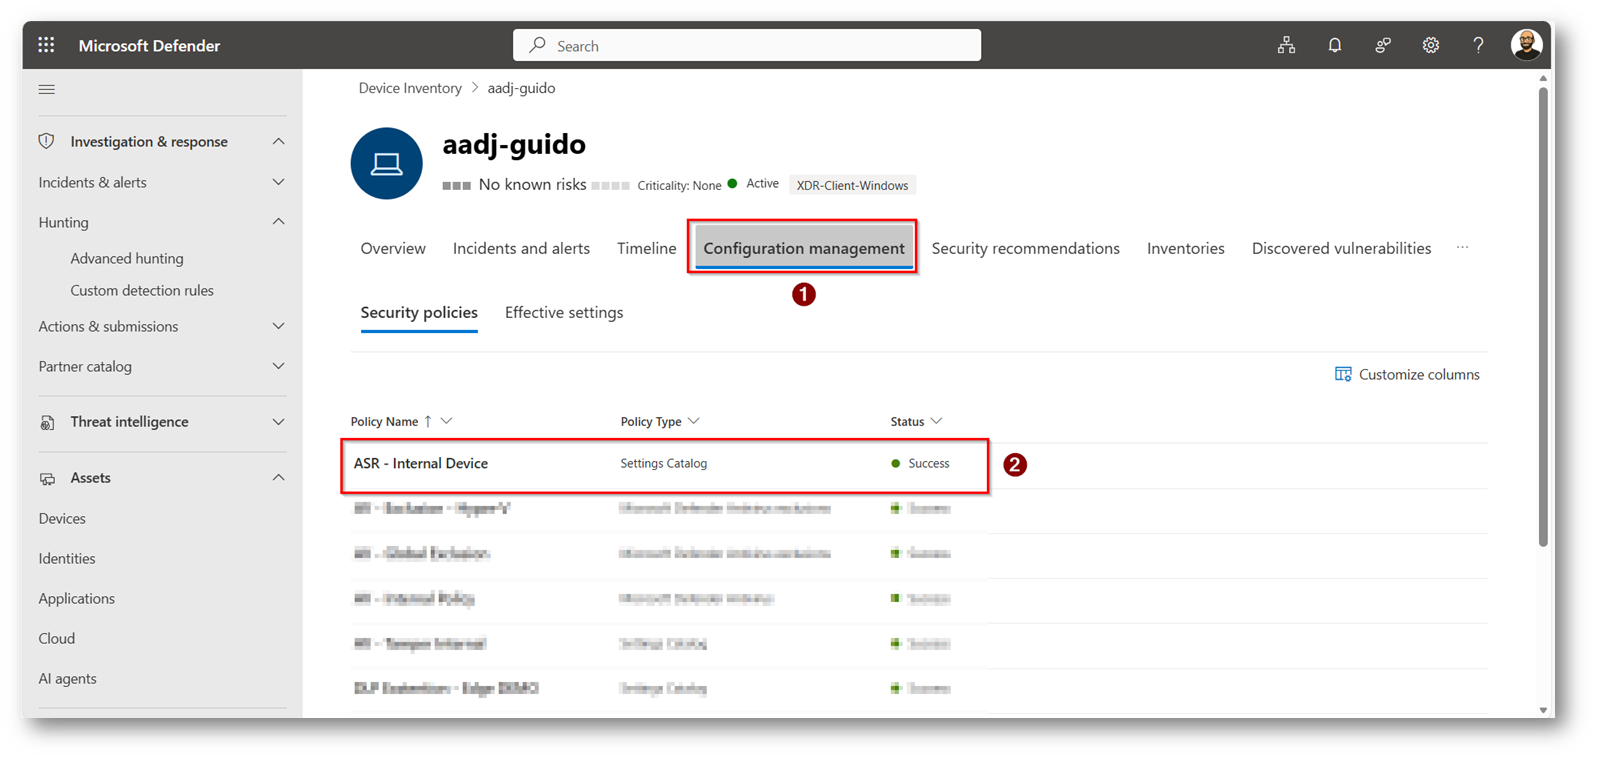The height and width of the screenshot is (760, 1597).
Task: Click the search magnifier icon
Action: tap(538, 45)
